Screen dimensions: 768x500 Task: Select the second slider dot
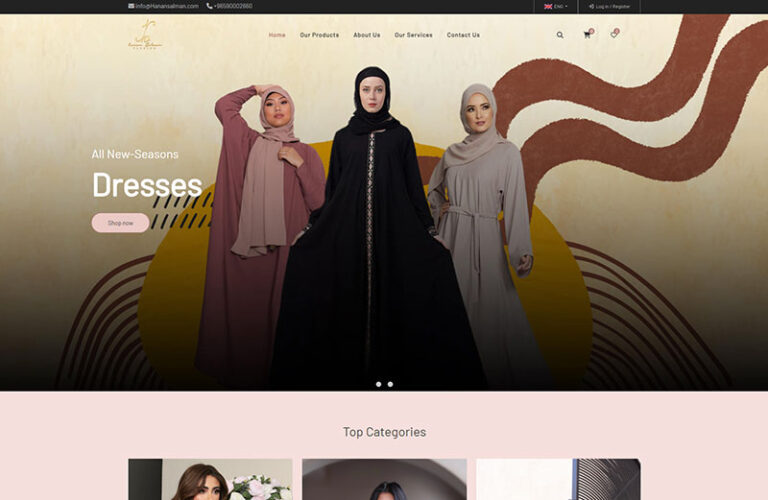(390, 384)
